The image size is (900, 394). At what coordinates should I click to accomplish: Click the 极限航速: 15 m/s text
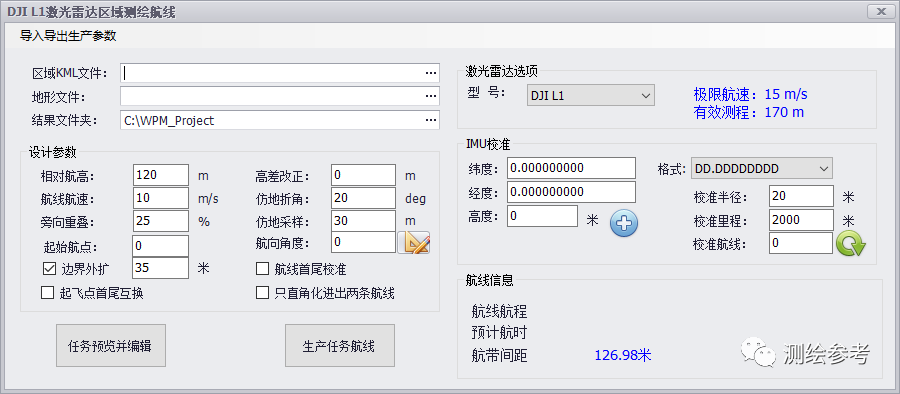click(750, 94)
